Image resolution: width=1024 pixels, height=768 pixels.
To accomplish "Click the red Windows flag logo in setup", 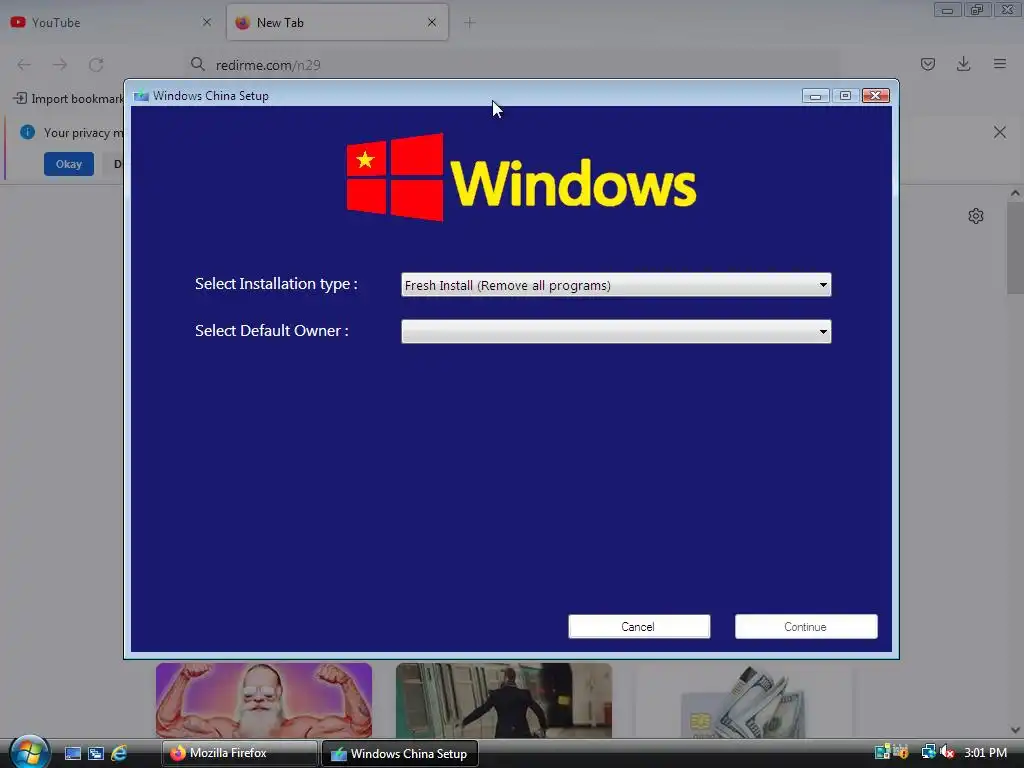I will (395, 178).
